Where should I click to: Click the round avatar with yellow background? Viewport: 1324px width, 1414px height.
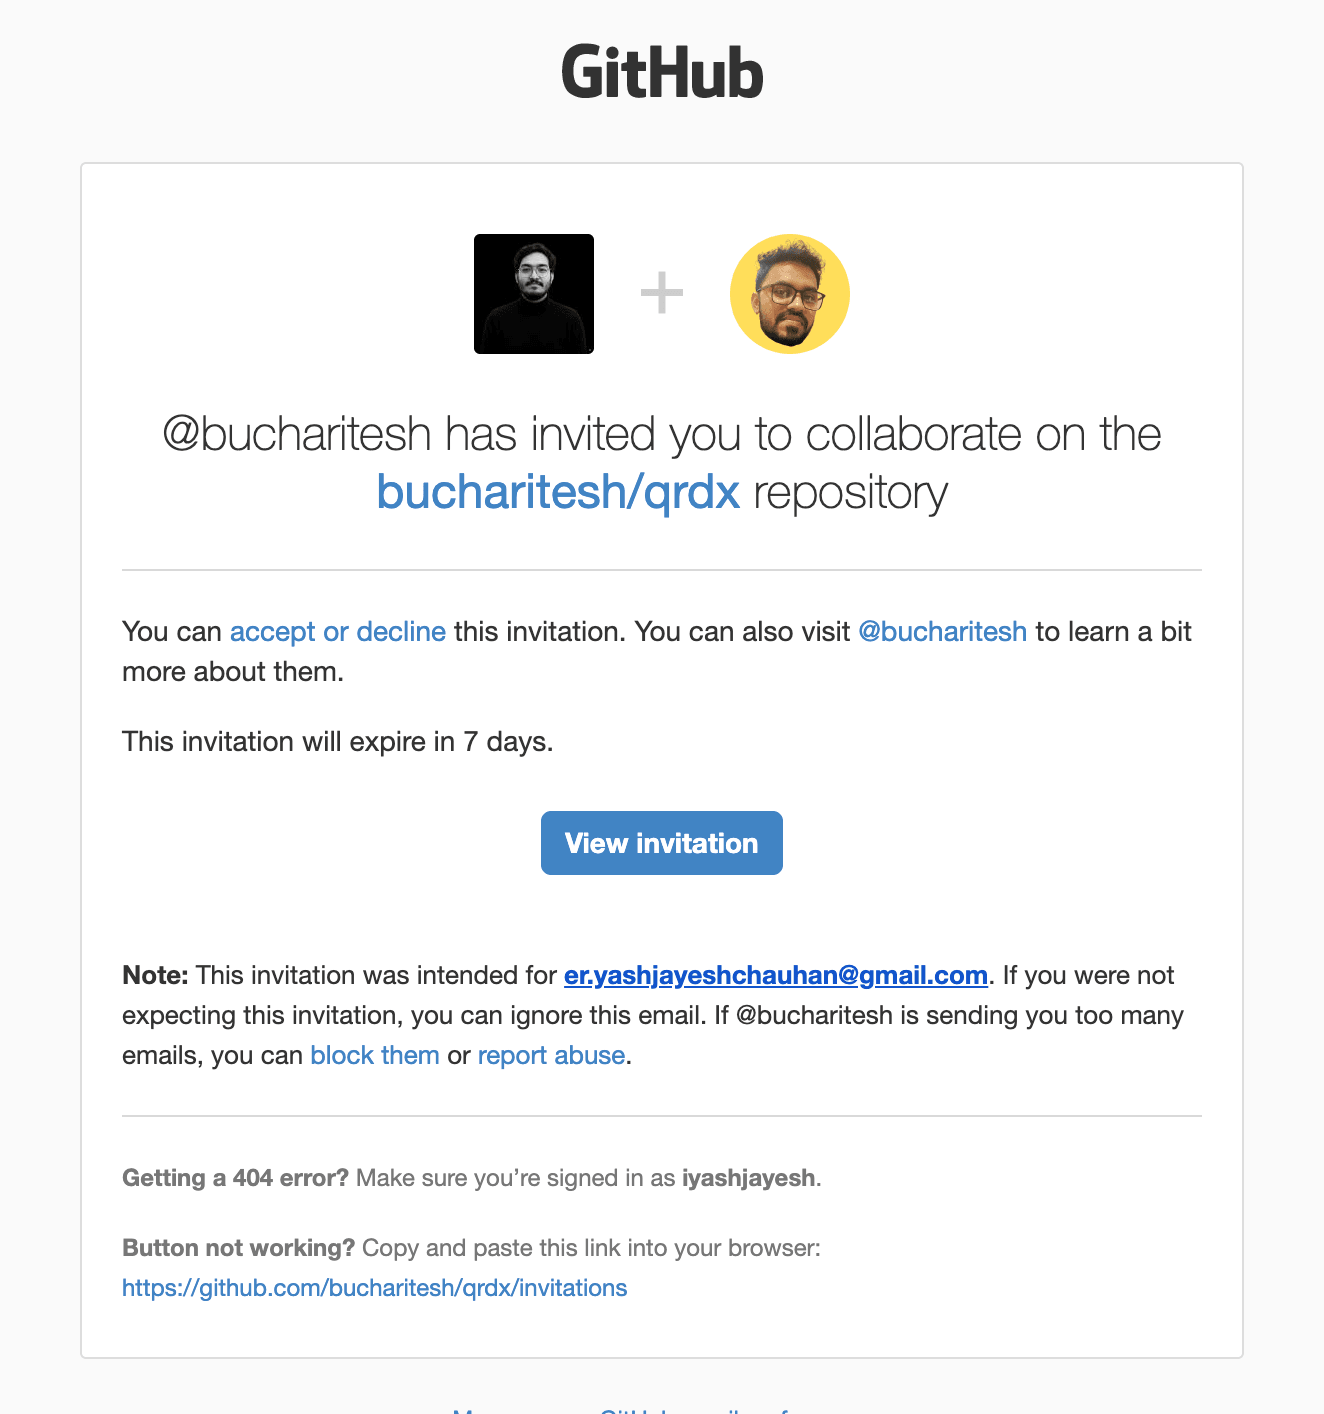790,294
